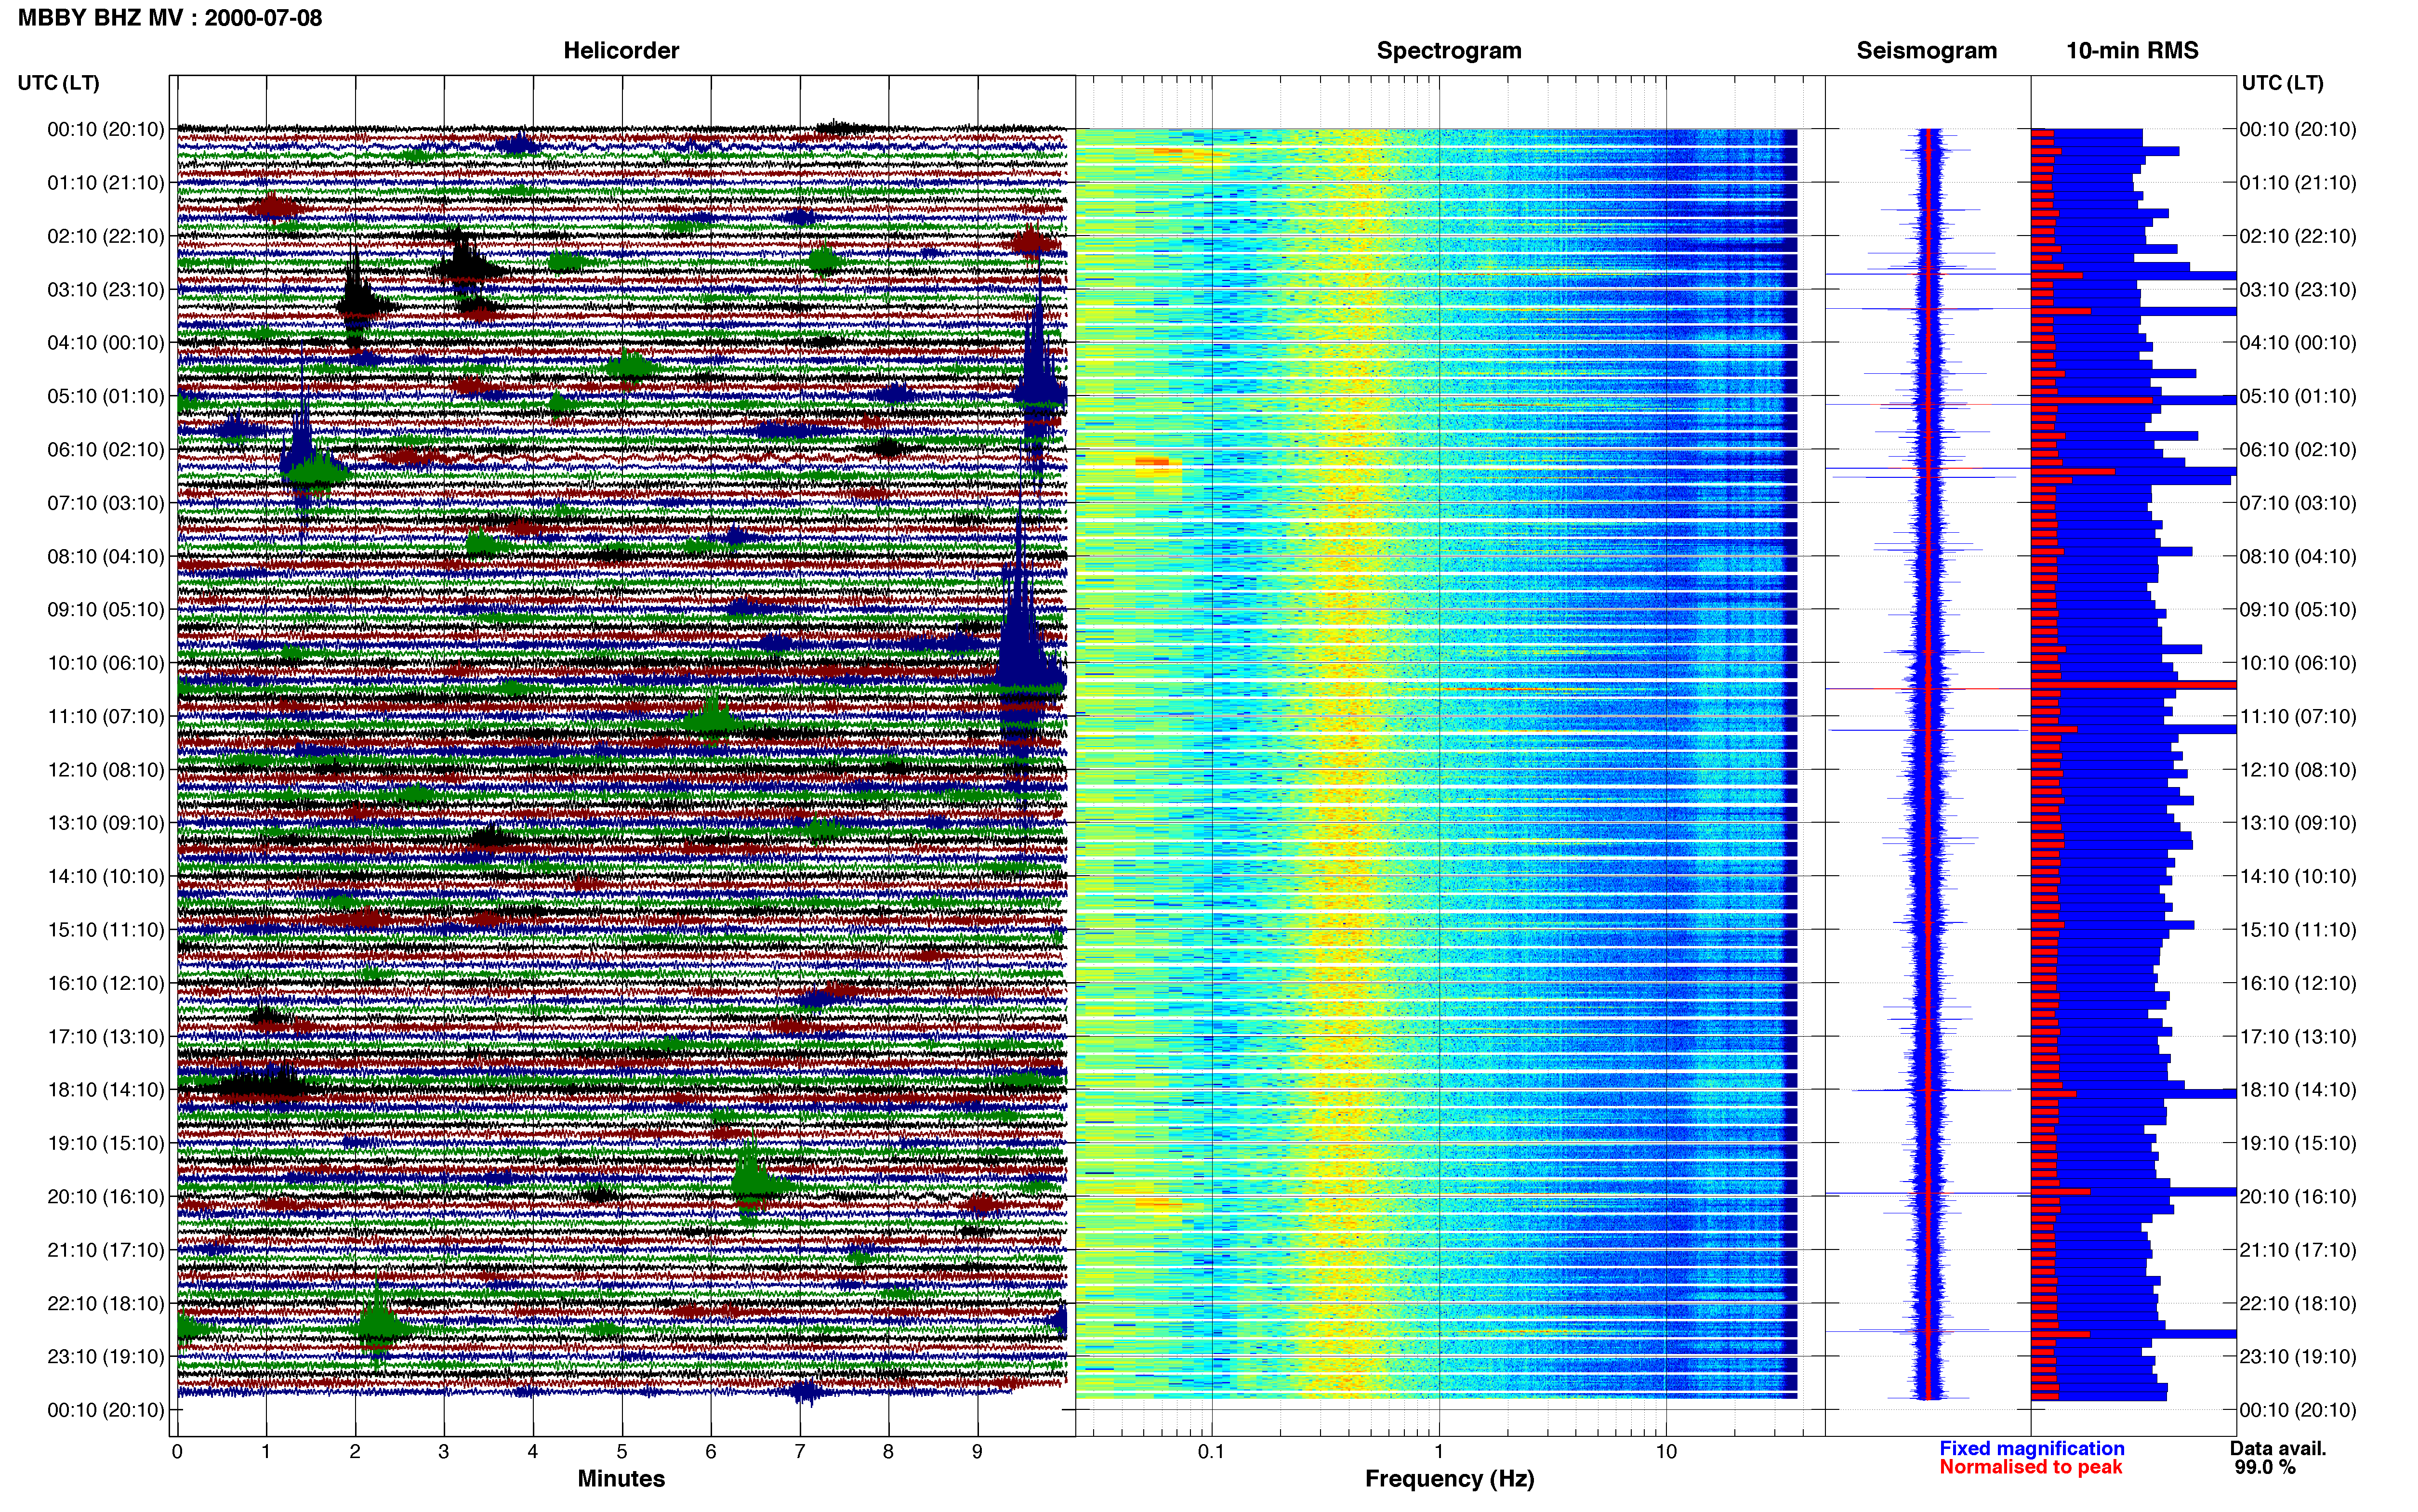
Task: Click the 'Data avail.' label
Action: pos(2278,1448)
